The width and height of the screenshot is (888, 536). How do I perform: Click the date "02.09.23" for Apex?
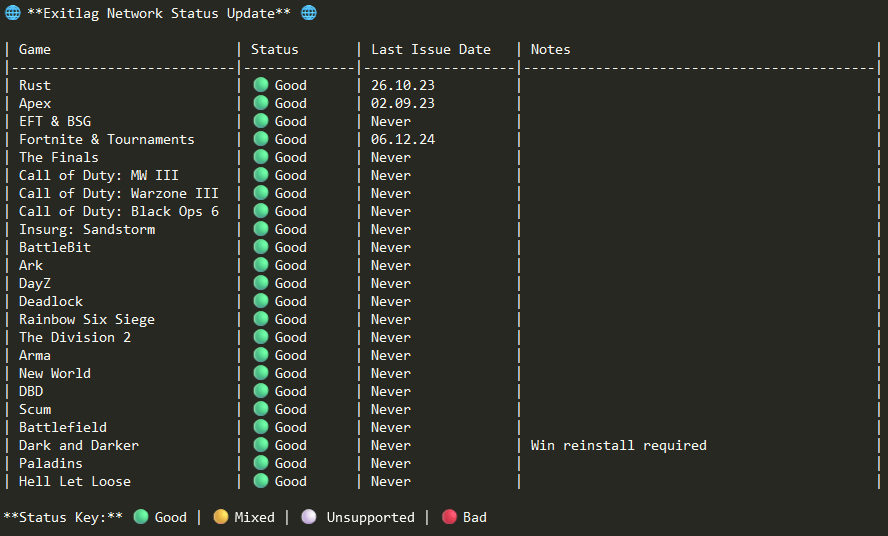(403, 104)
